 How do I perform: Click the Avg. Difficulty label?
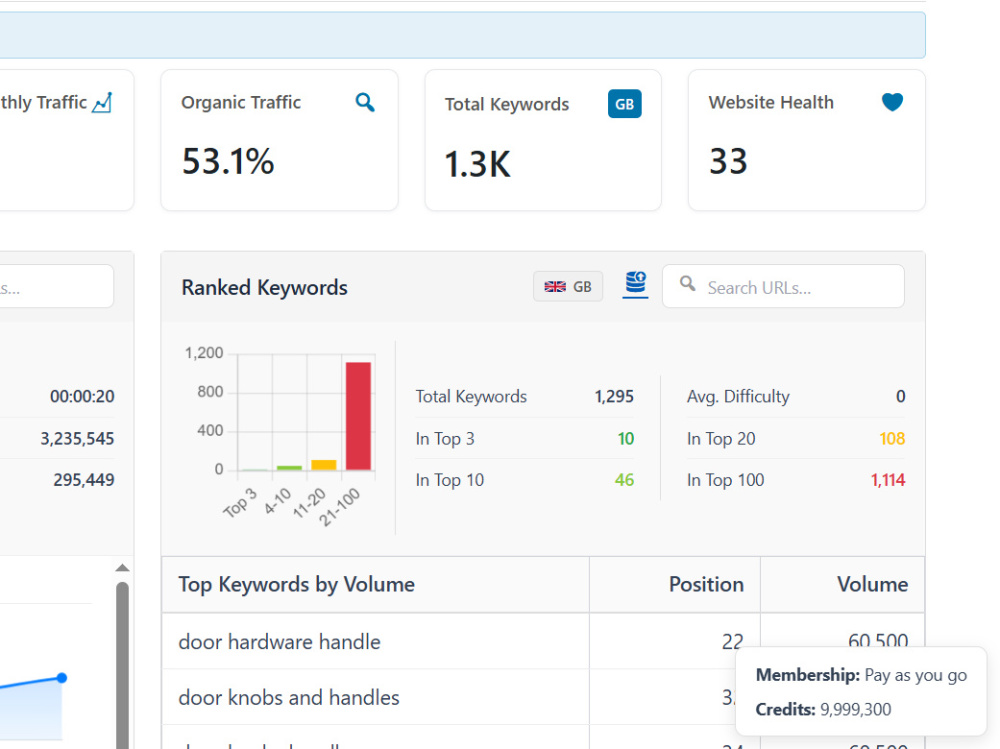pos(738,397)
